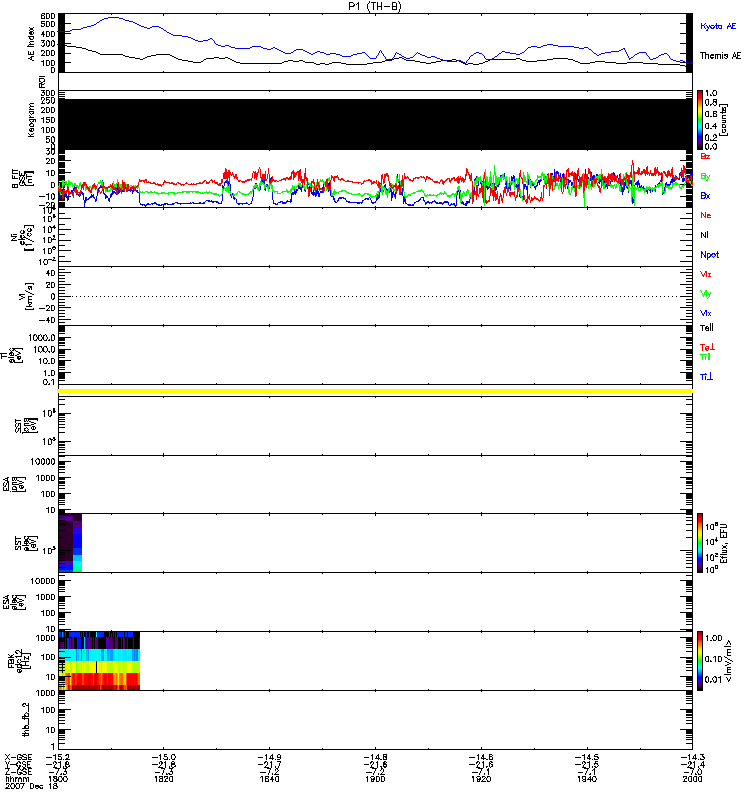Click the <|mV/m|> color bar title
Image resolution: width=750 pixels, height=800 pixels.
[729, 661]
